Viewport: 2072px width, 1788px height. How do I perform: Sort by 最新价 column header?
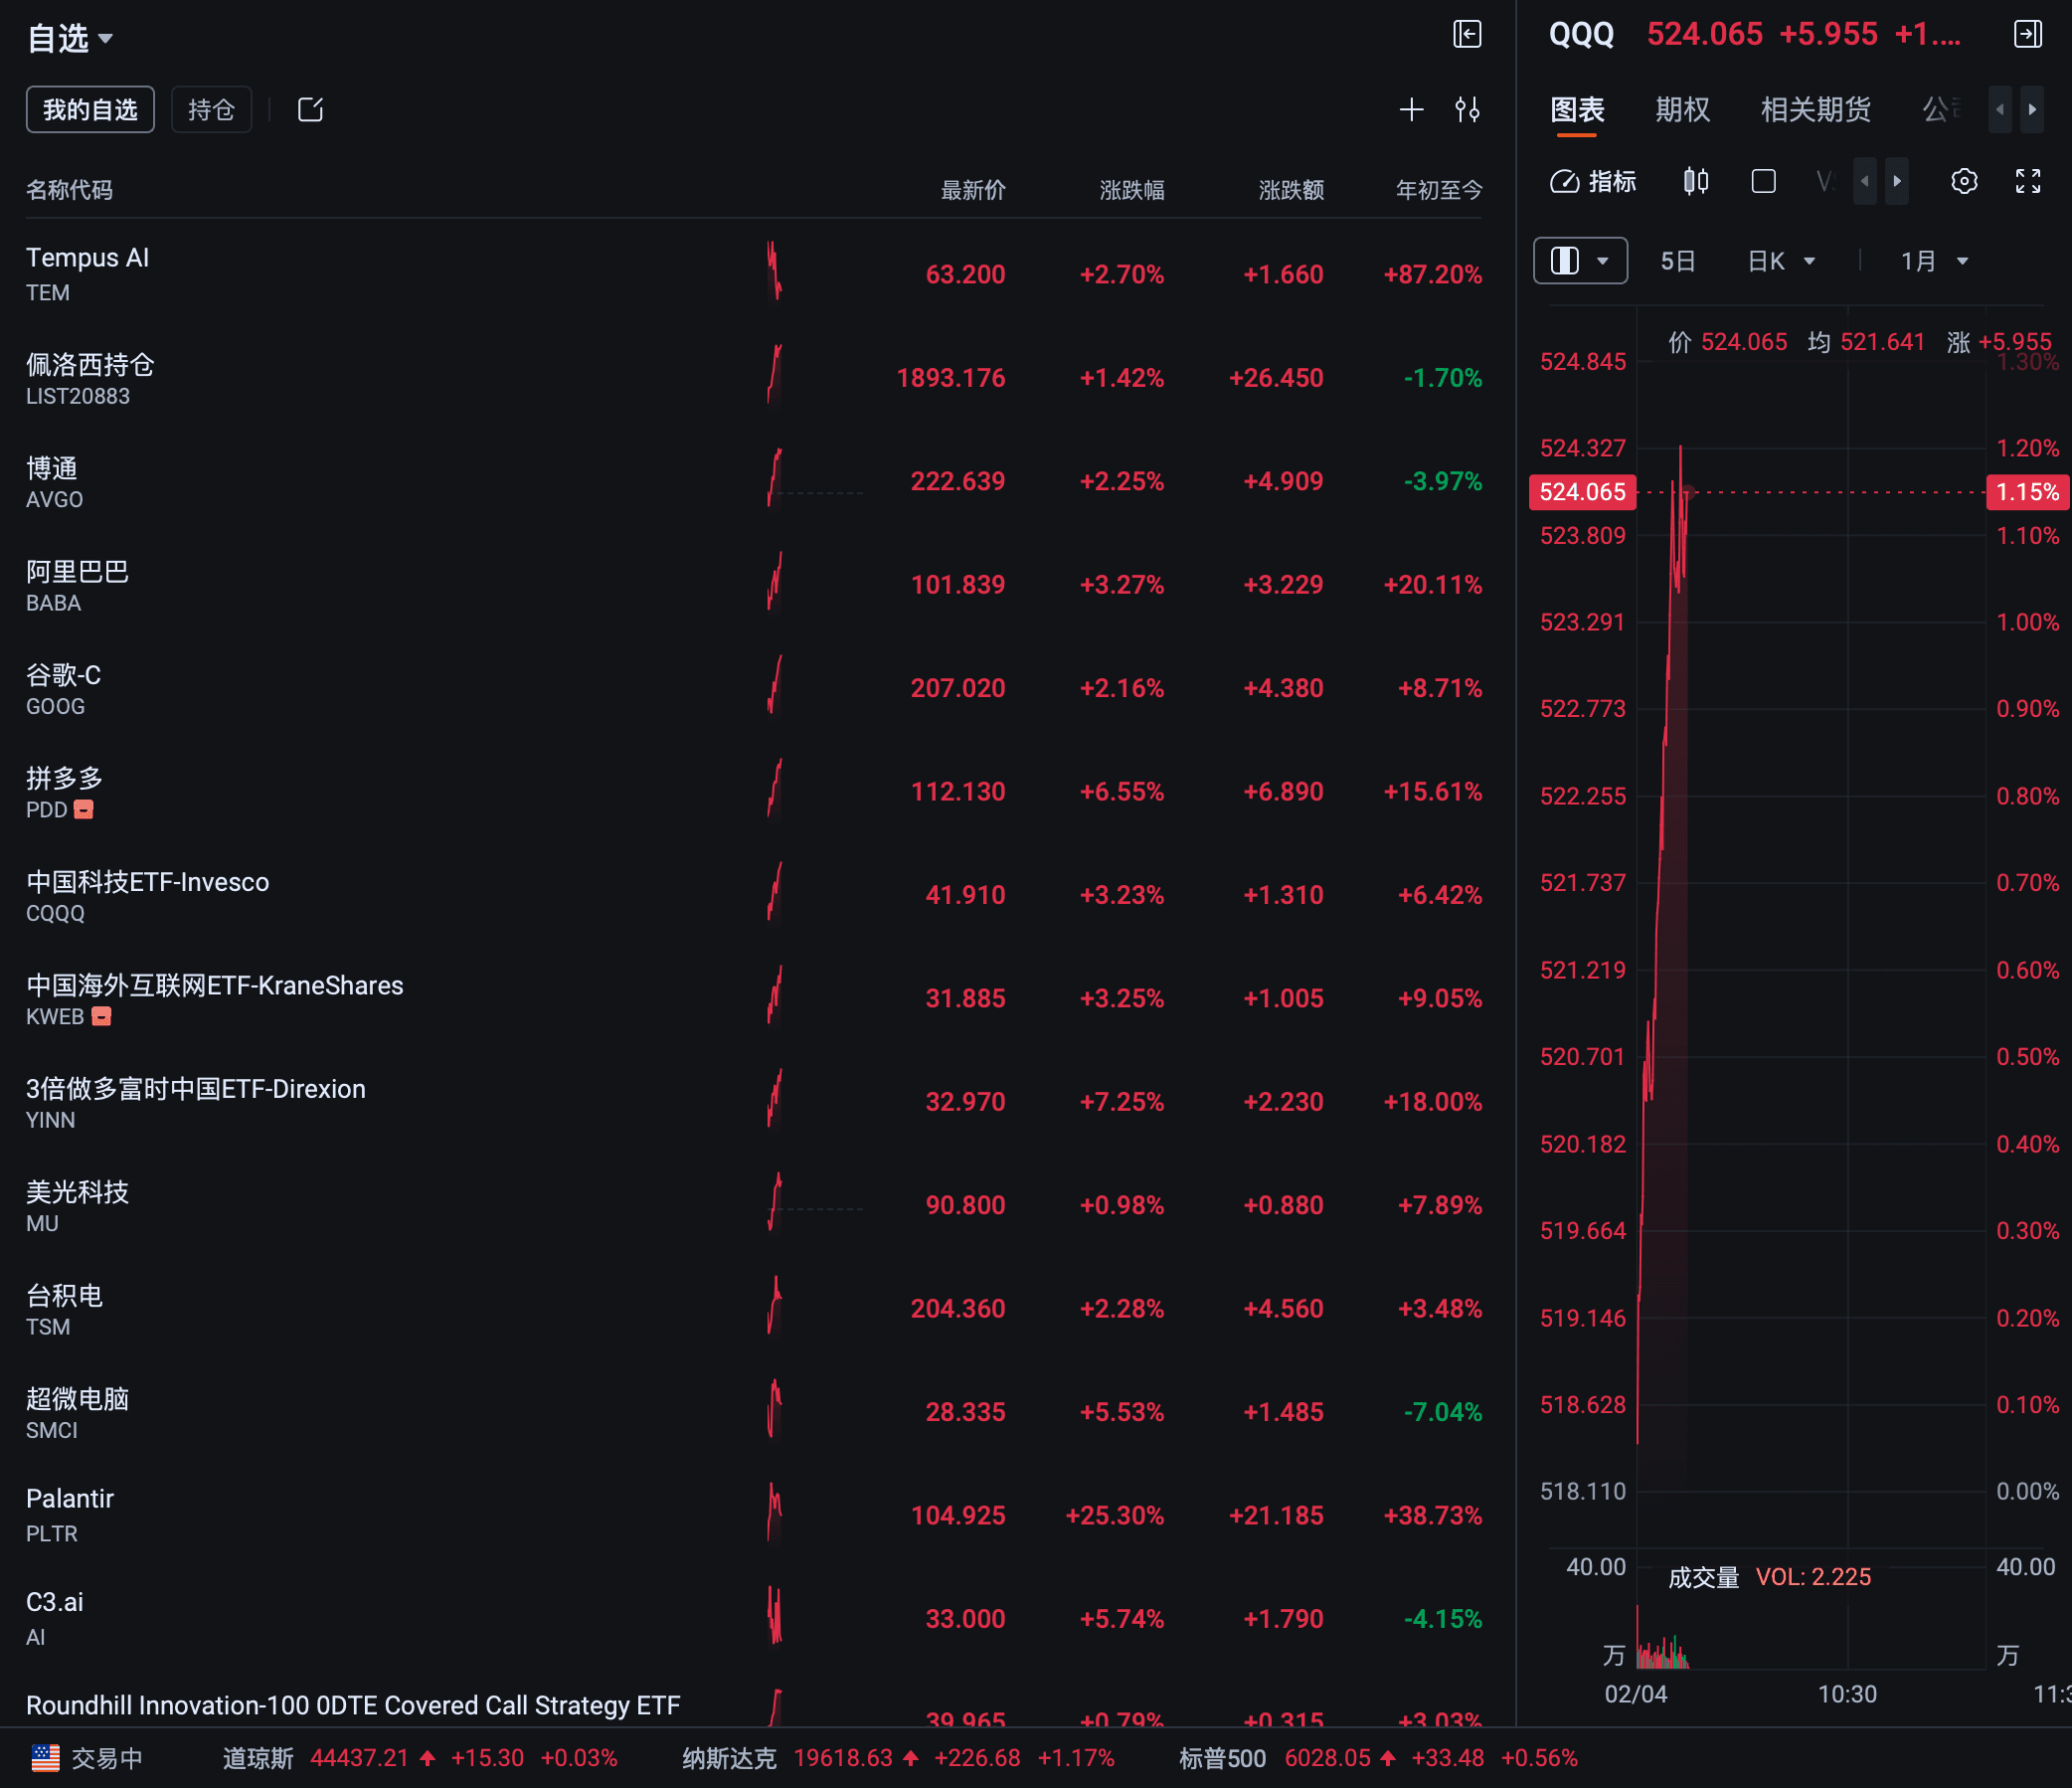(973, 190)
